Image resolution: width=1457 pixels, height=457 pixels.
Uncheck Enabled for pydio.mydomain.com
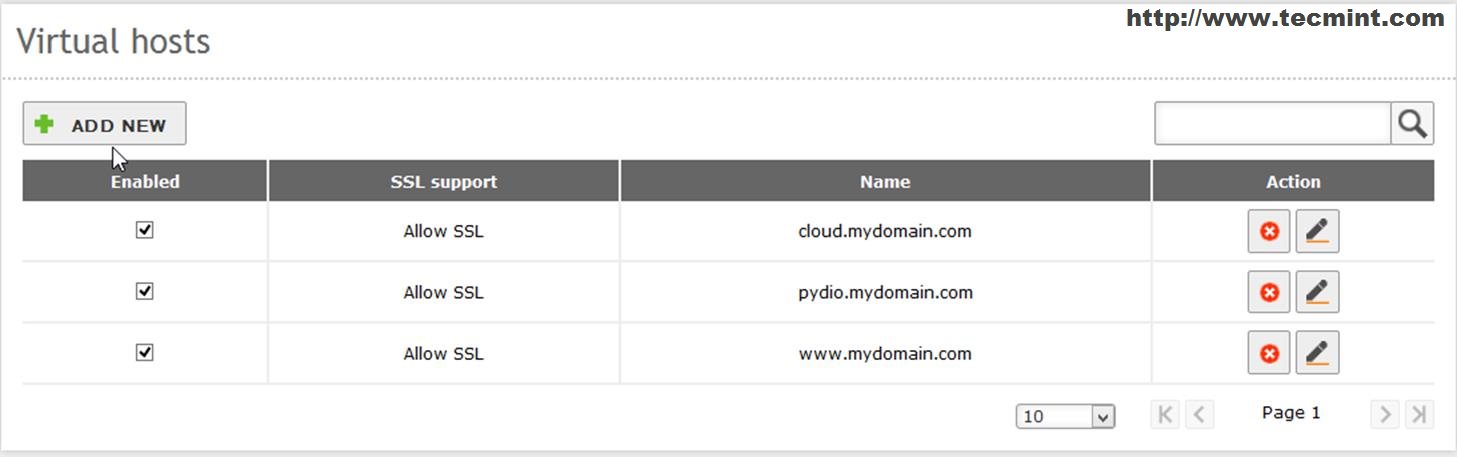pos(145,291)
